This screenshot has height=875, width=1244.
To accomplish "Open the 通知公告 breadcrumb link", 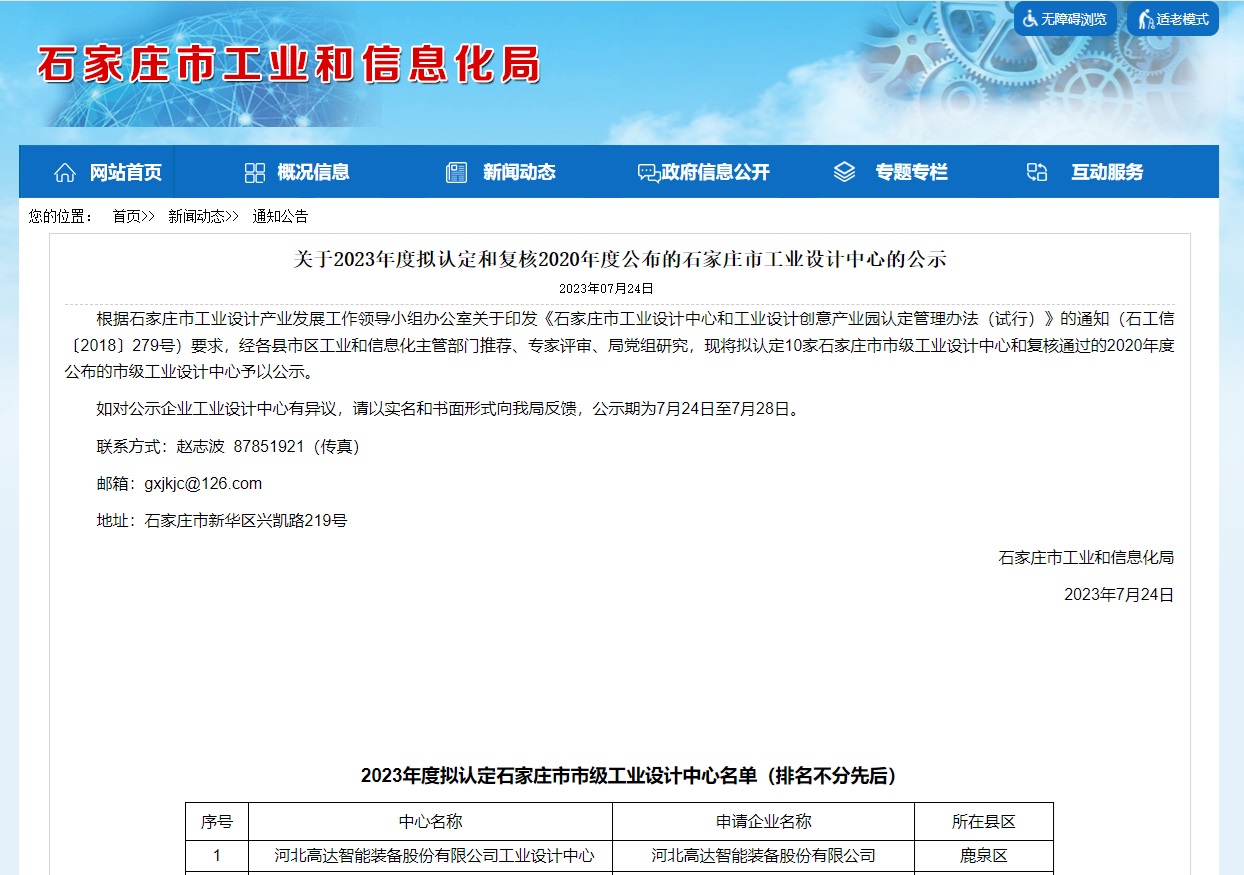I will pos(280,216).
